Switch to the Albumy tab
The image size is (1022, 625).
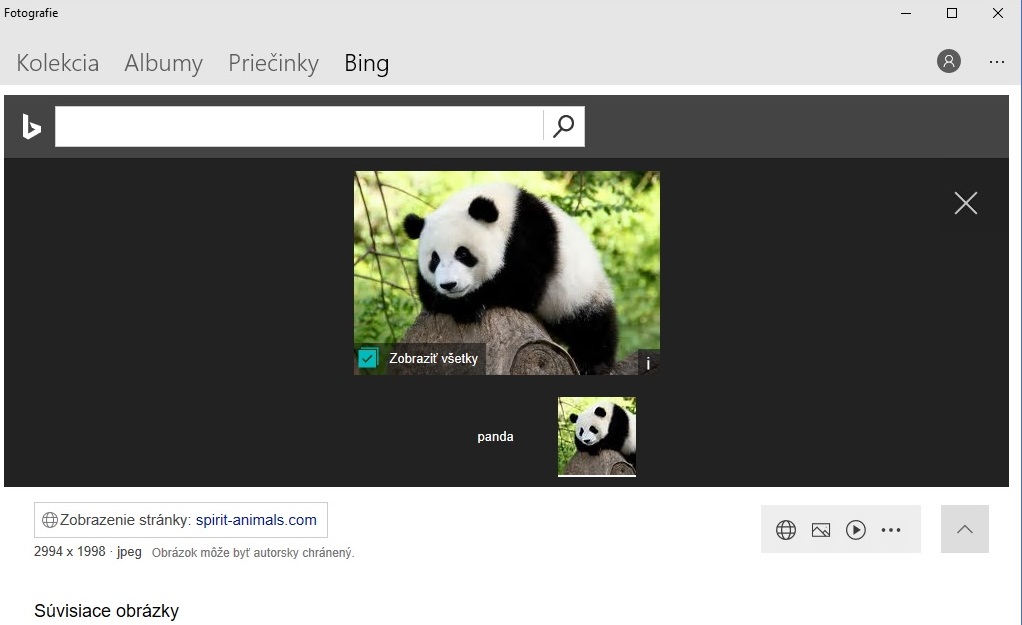[x=164, y=63]
